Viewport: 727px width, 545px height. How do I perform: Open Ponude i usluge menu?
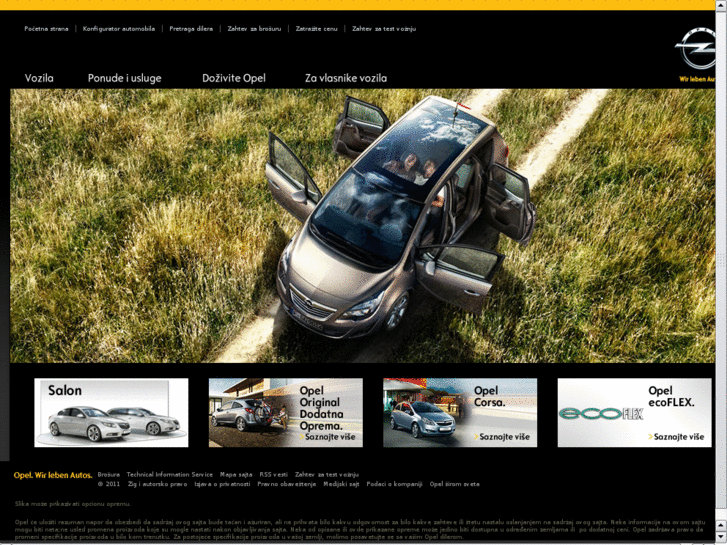(125, 78)
